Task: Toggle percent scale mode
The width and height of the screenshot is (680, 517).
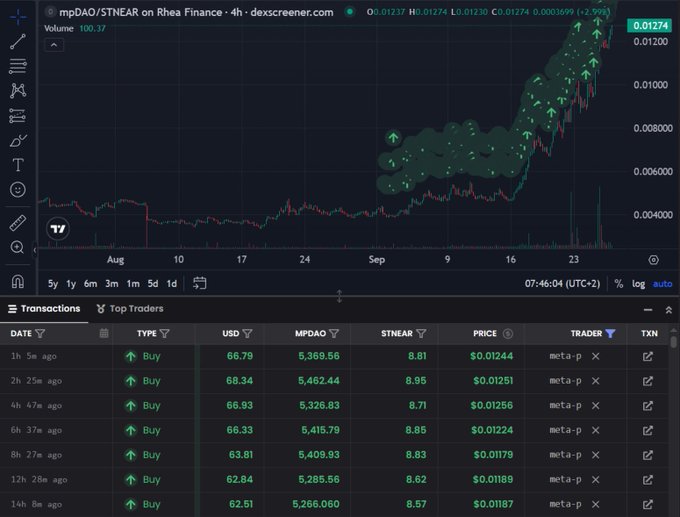Action: [619, 284]
